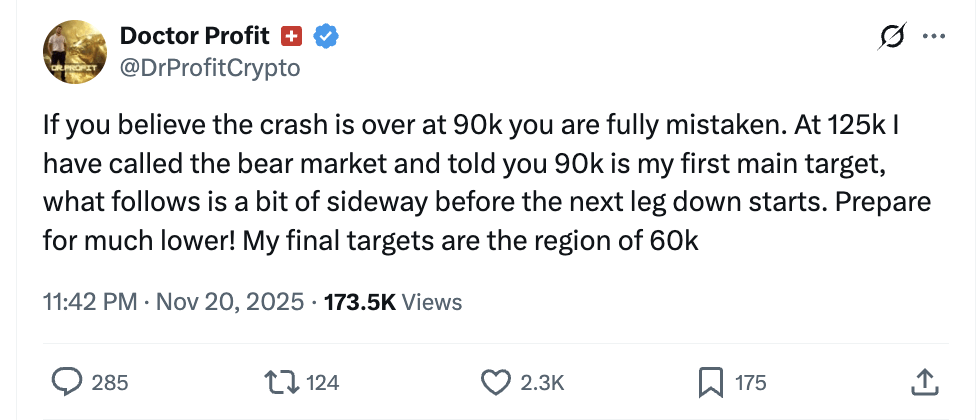The image size is (978, 420).
Task: Click the Doctor Profit profile avatar
Action: point(73,52)
